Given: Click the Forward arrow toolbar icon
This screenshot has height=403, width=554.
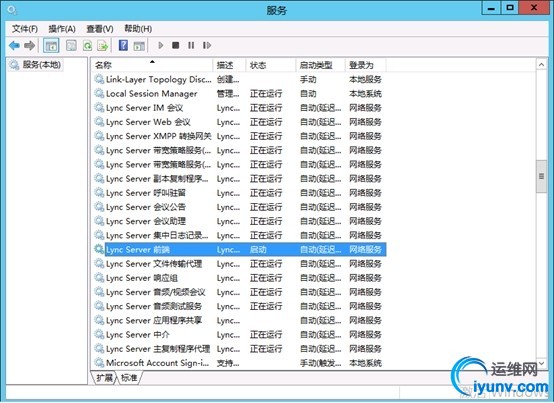Looking at the screenshot, I should (x=29, y=45).
